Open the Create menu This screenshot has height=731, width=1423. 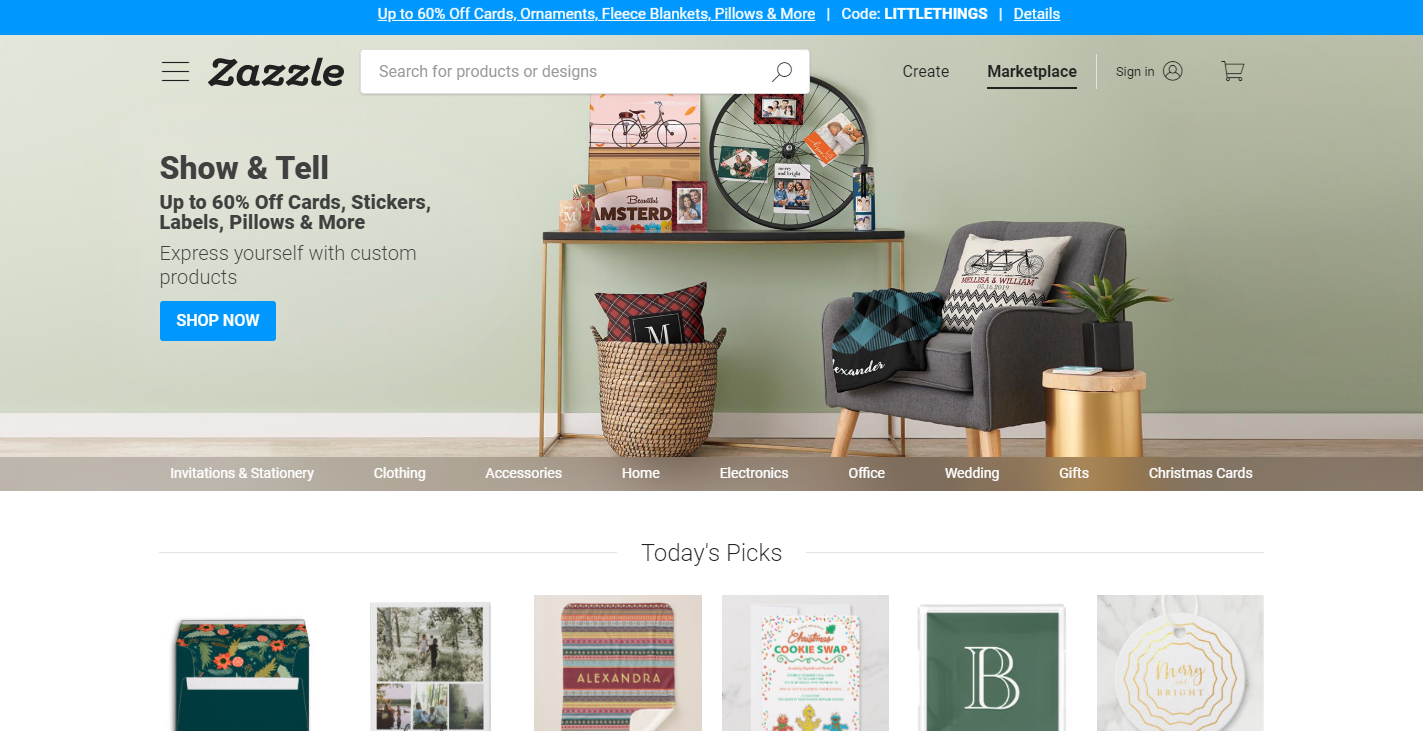tap(926, 71)
